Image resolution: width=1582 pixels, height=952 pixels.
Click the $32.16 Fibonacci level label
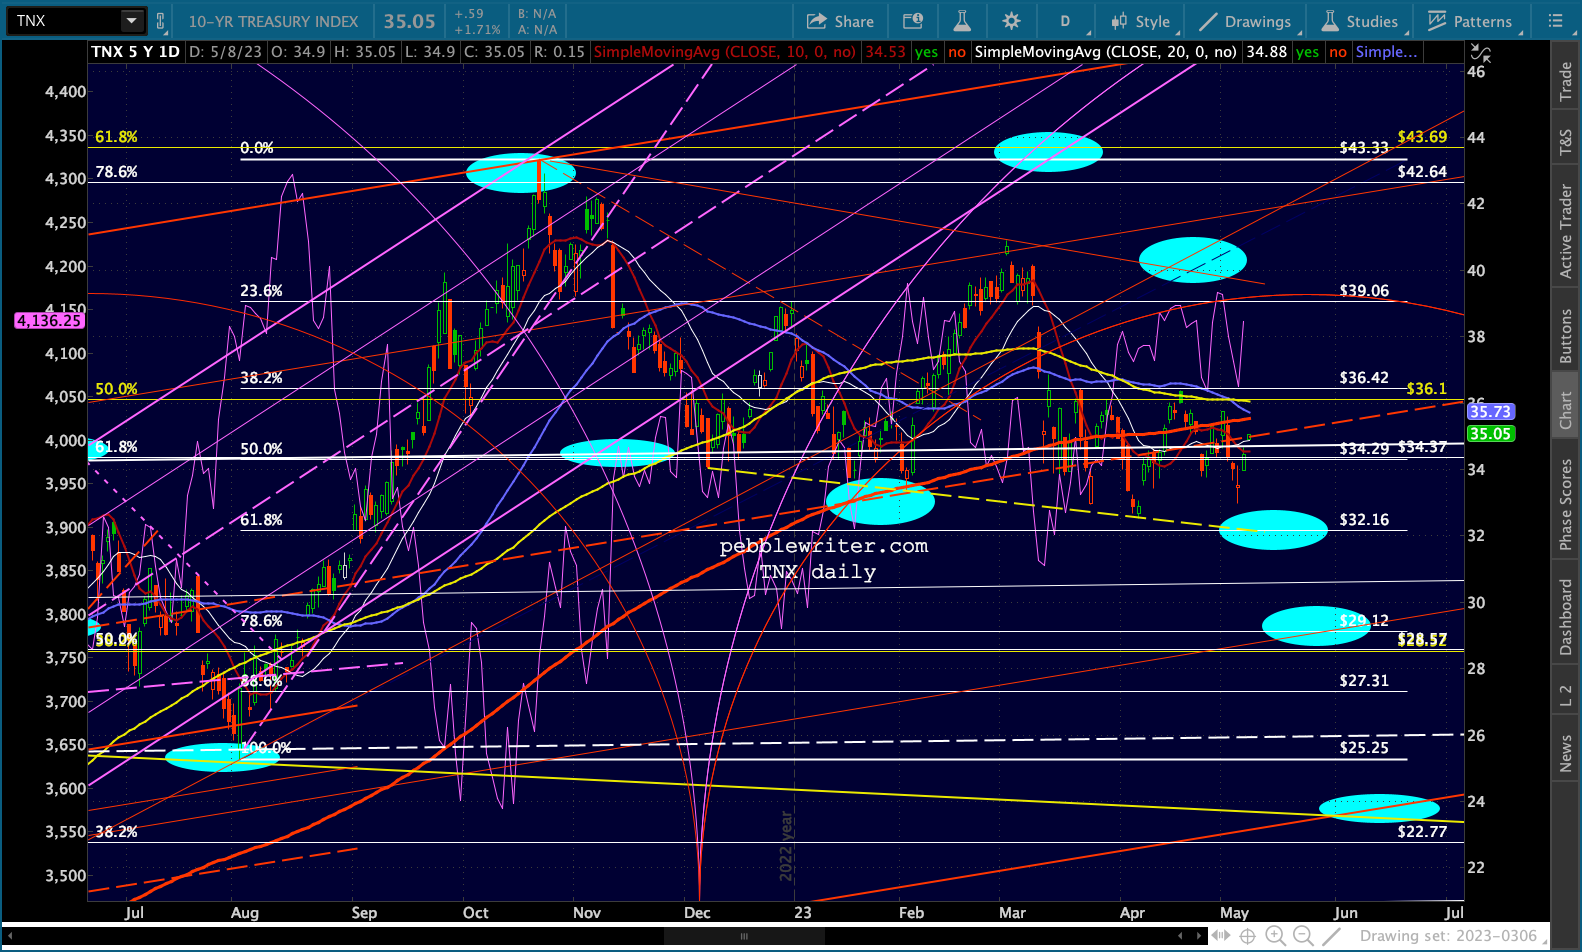[x=1364, y=520]
